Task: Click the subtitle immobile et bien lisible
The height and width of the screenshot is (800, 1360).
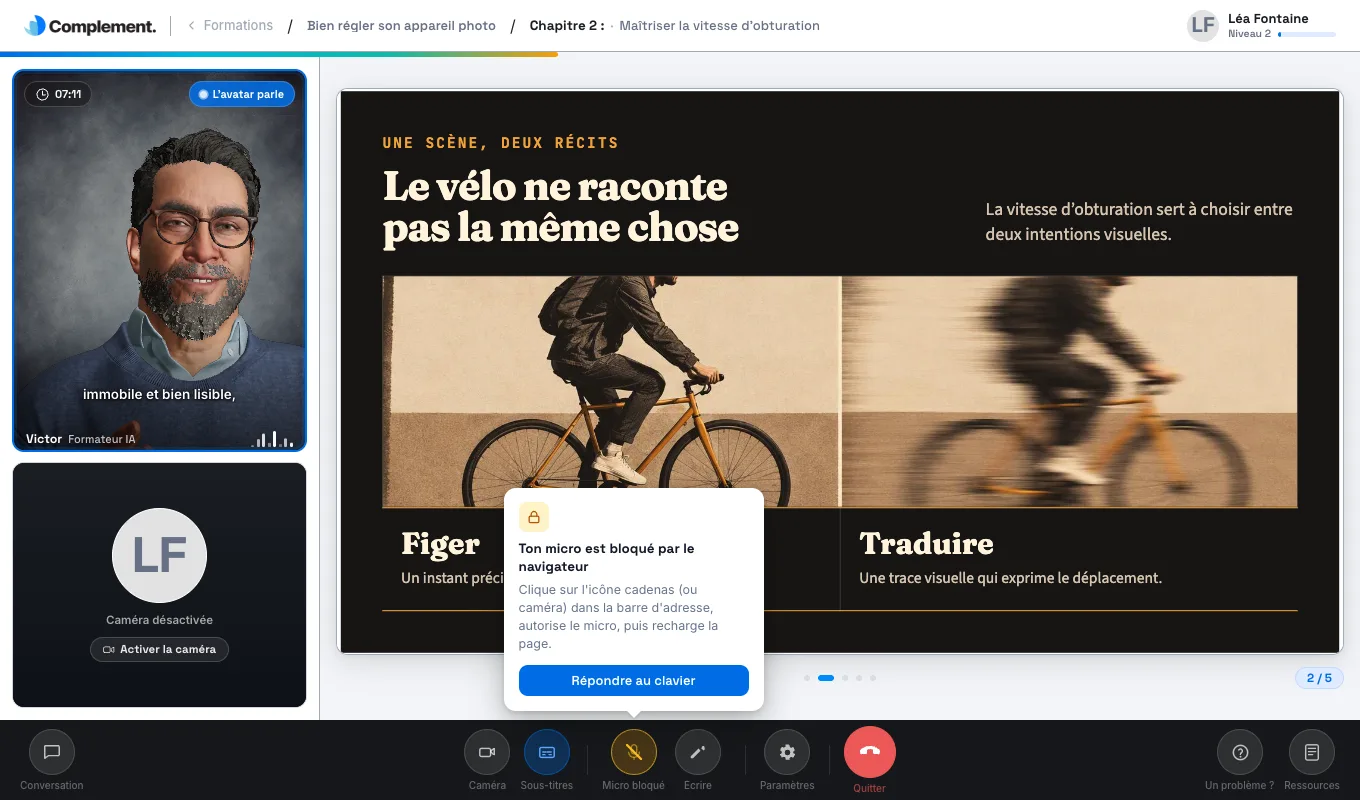Action: click(x=159, y=394)
